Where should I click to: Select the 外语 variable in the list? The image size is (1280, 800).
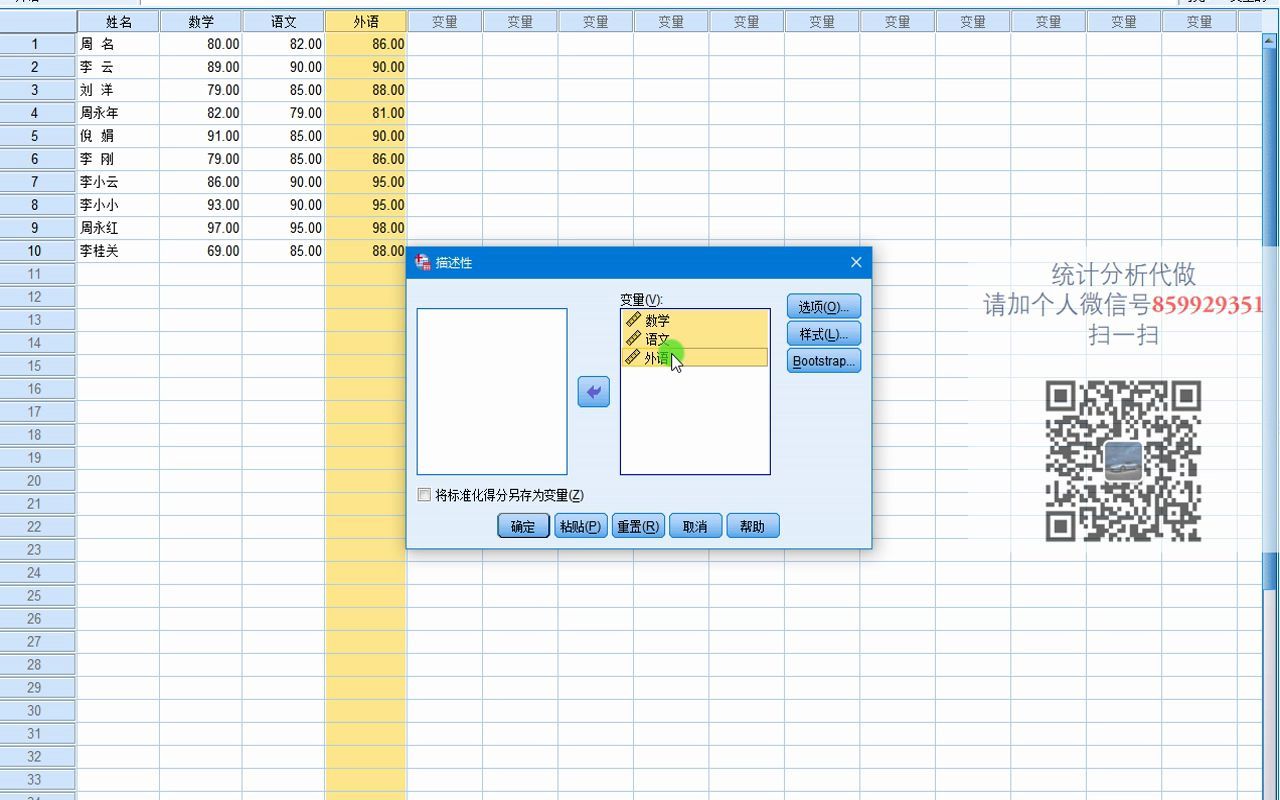pyautogui.click(x=695, y=357)
